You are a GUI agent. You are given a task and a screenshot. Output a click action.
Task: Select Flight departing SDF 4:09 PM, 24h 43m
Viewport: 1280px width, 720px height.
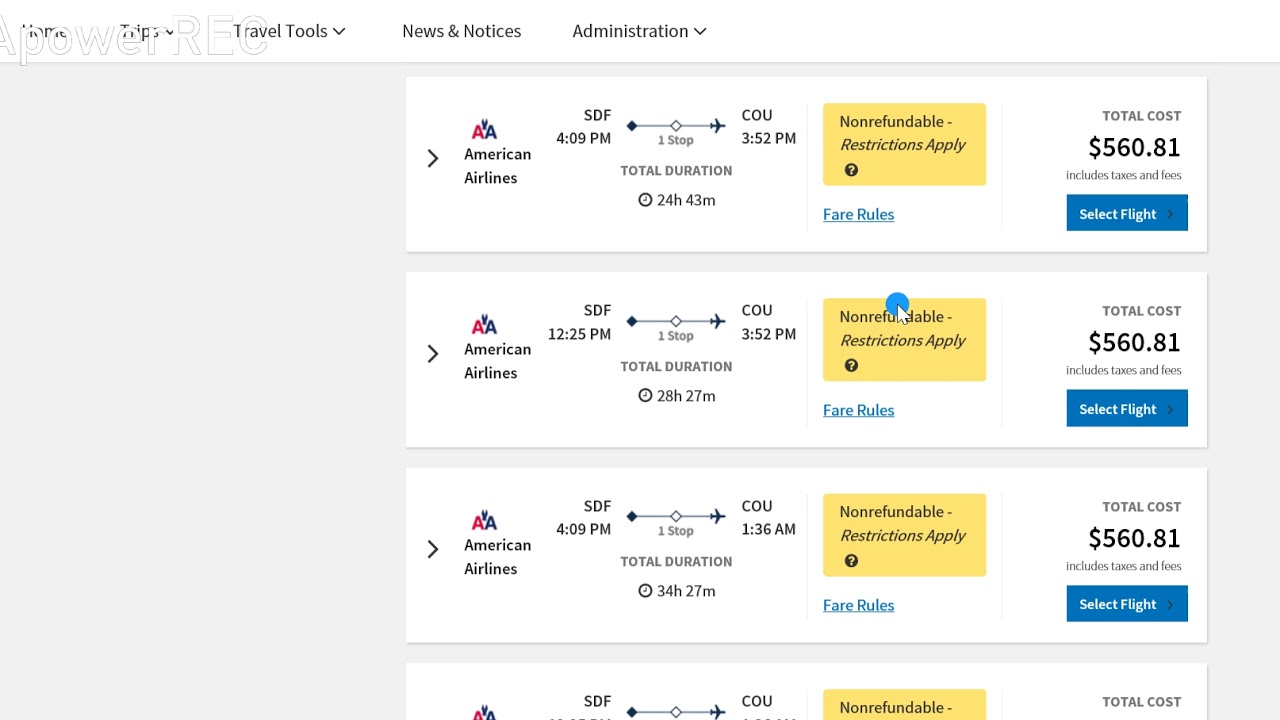click(x=1126, y=213)
